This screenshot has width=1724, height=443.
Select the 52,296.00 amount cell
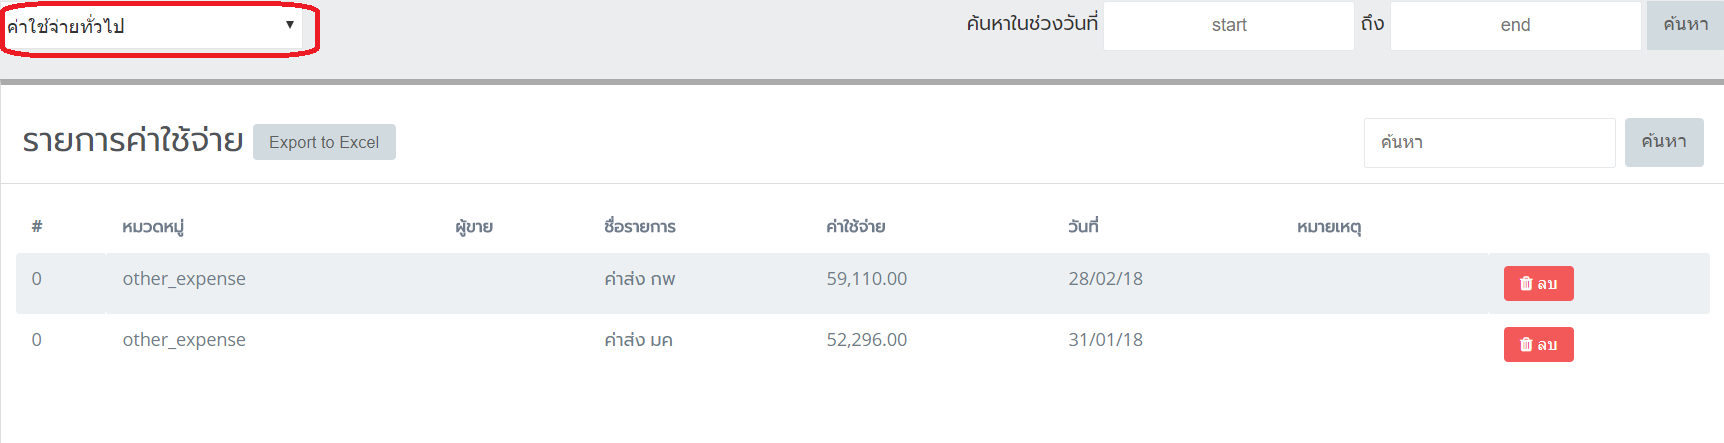867,340
